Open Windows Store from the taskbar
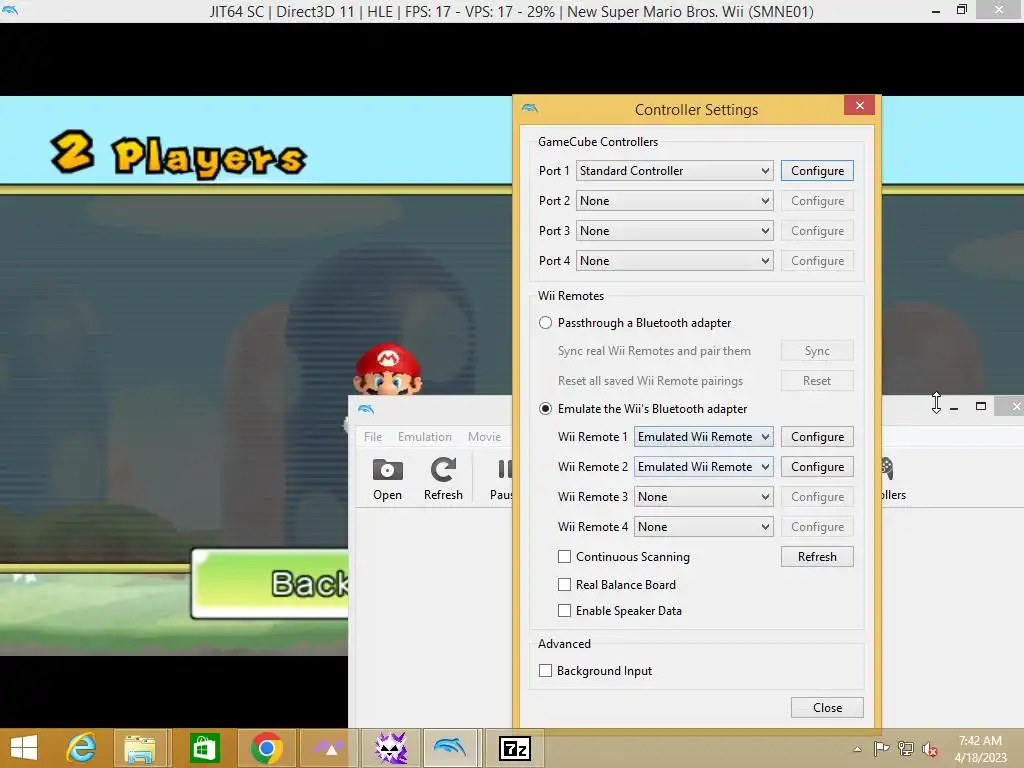This screenshot has height=768, width=1024. (204, 748)
